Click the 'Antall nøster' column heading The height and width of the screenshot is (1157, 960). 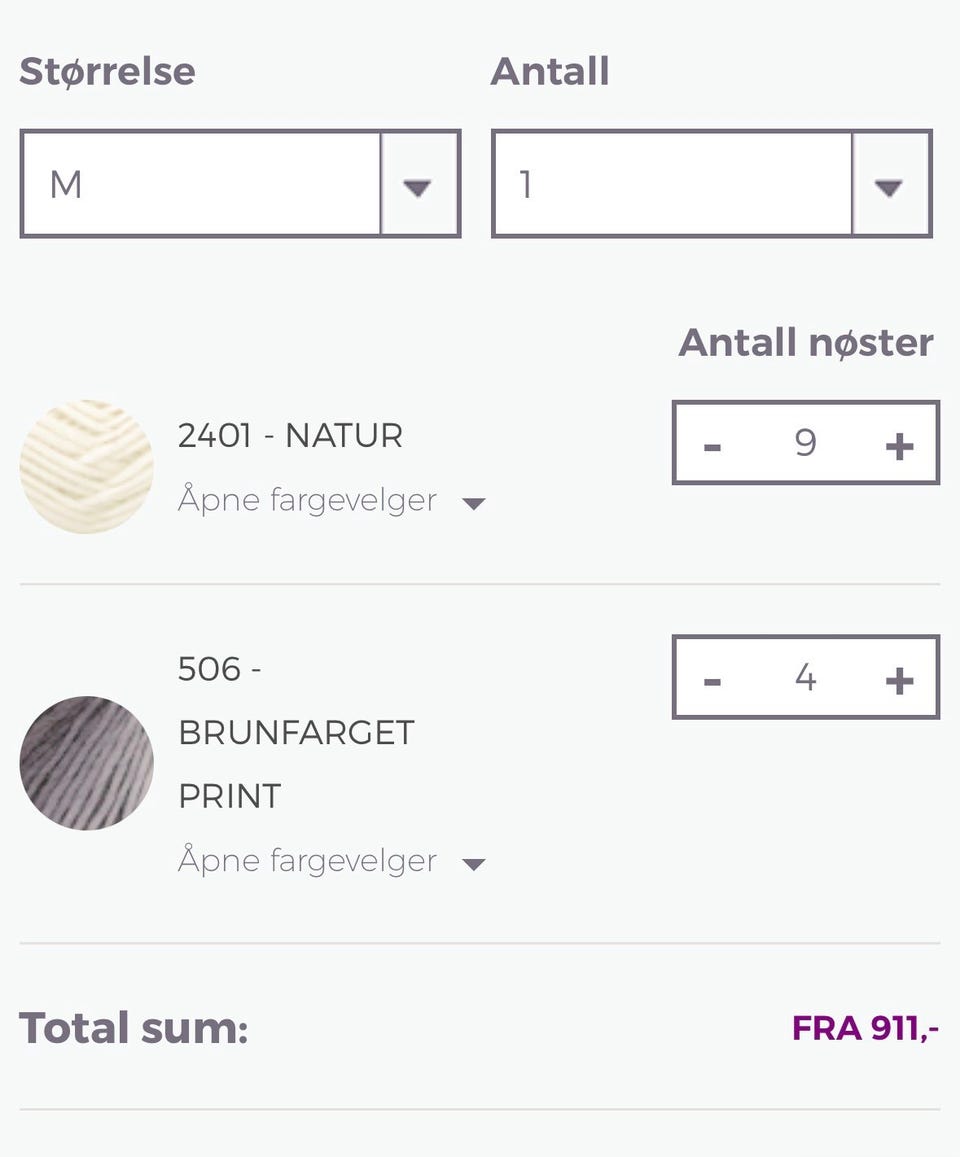[x=806, y=343]
